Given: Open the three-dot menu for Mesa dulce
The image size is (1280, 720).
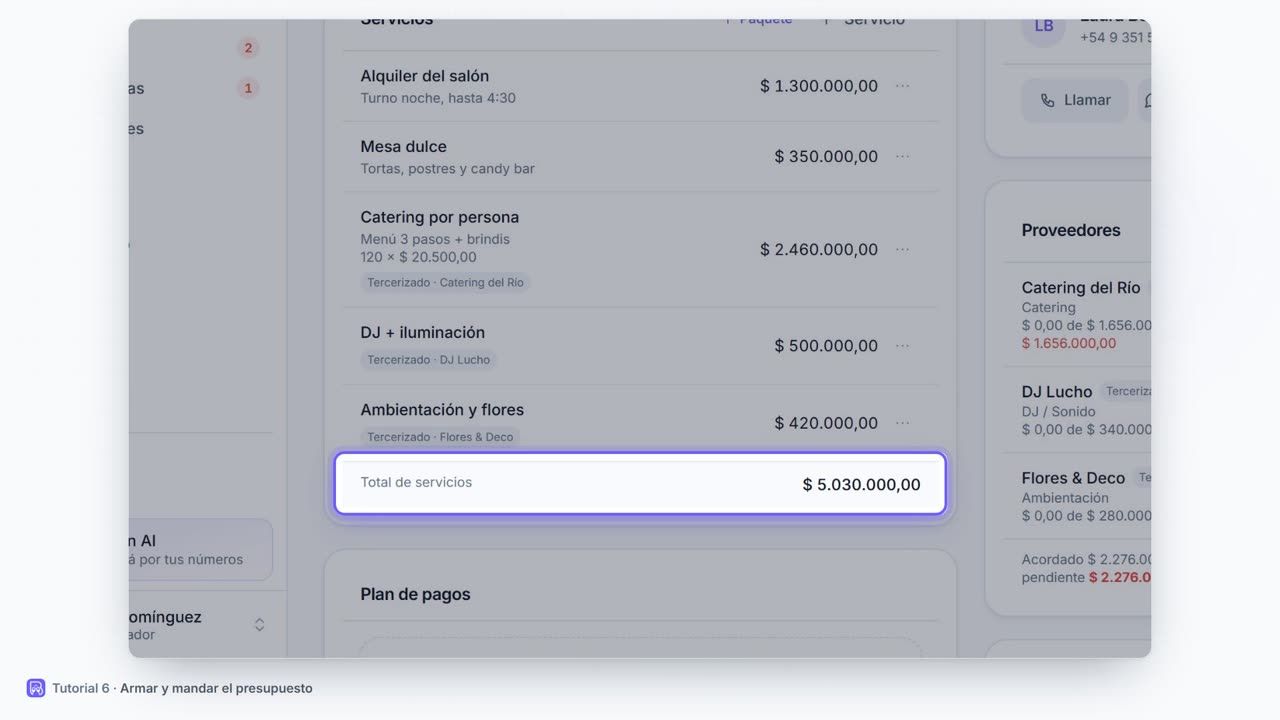Looking at the screenshot, I should (902, 156).
